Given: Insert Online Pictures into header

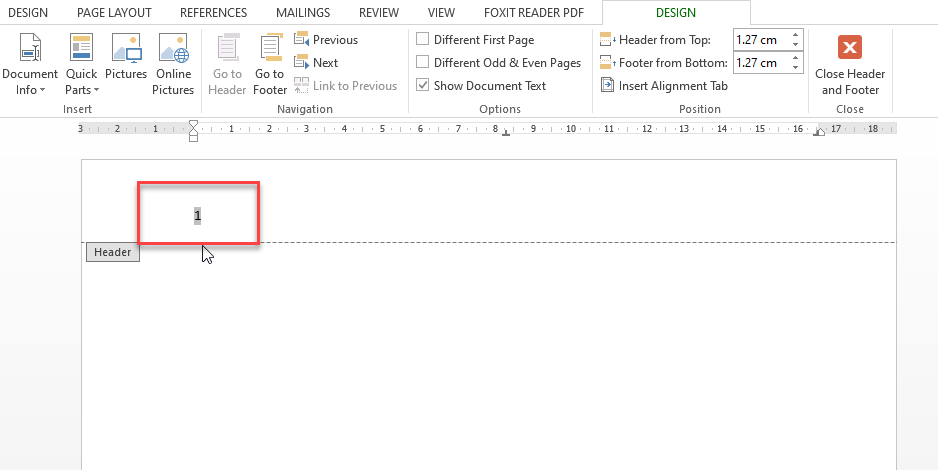Looking at the screenshot, I should pos(173,65).
